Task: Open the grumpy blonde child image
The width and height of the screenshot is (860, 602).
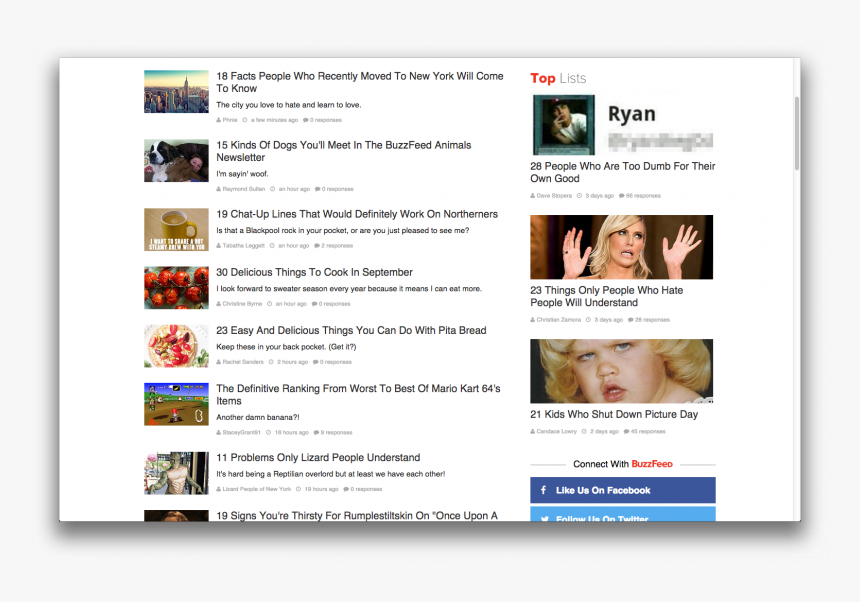Action: (621, 371)
